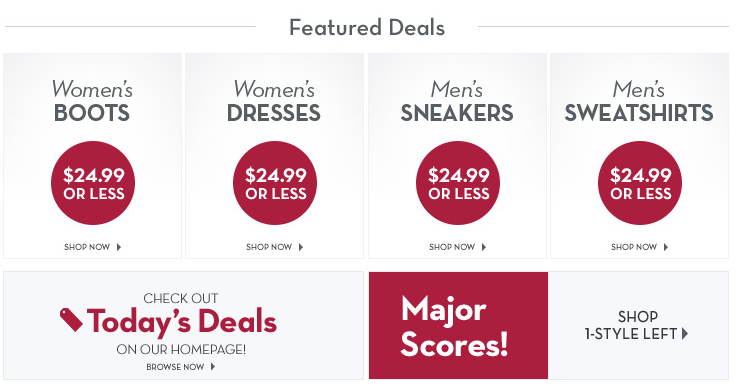Click Shop 1-Style Left link

click(636, 325)
